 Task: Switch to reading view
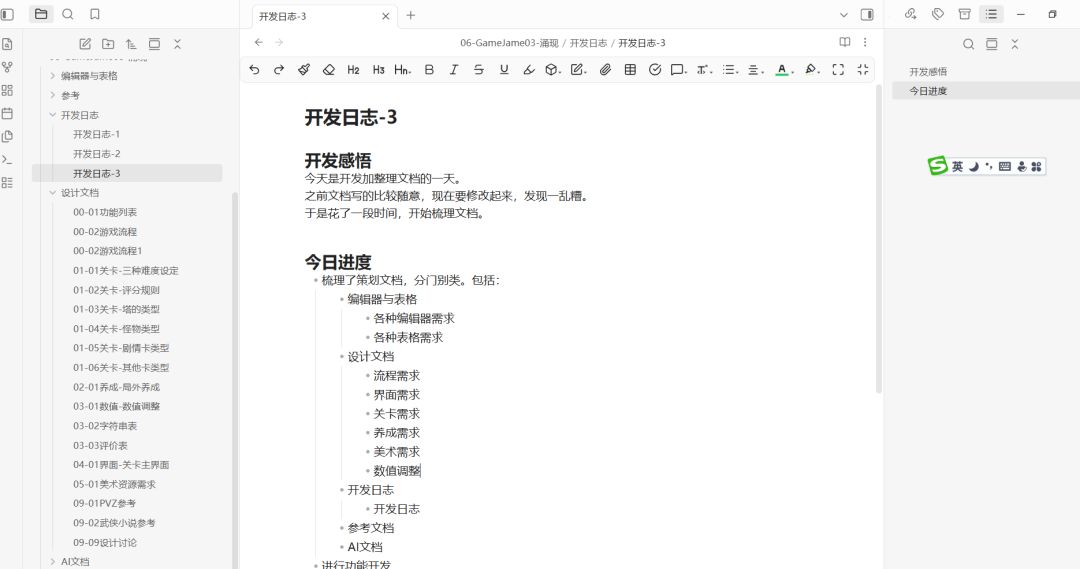(x=844, y=42)
